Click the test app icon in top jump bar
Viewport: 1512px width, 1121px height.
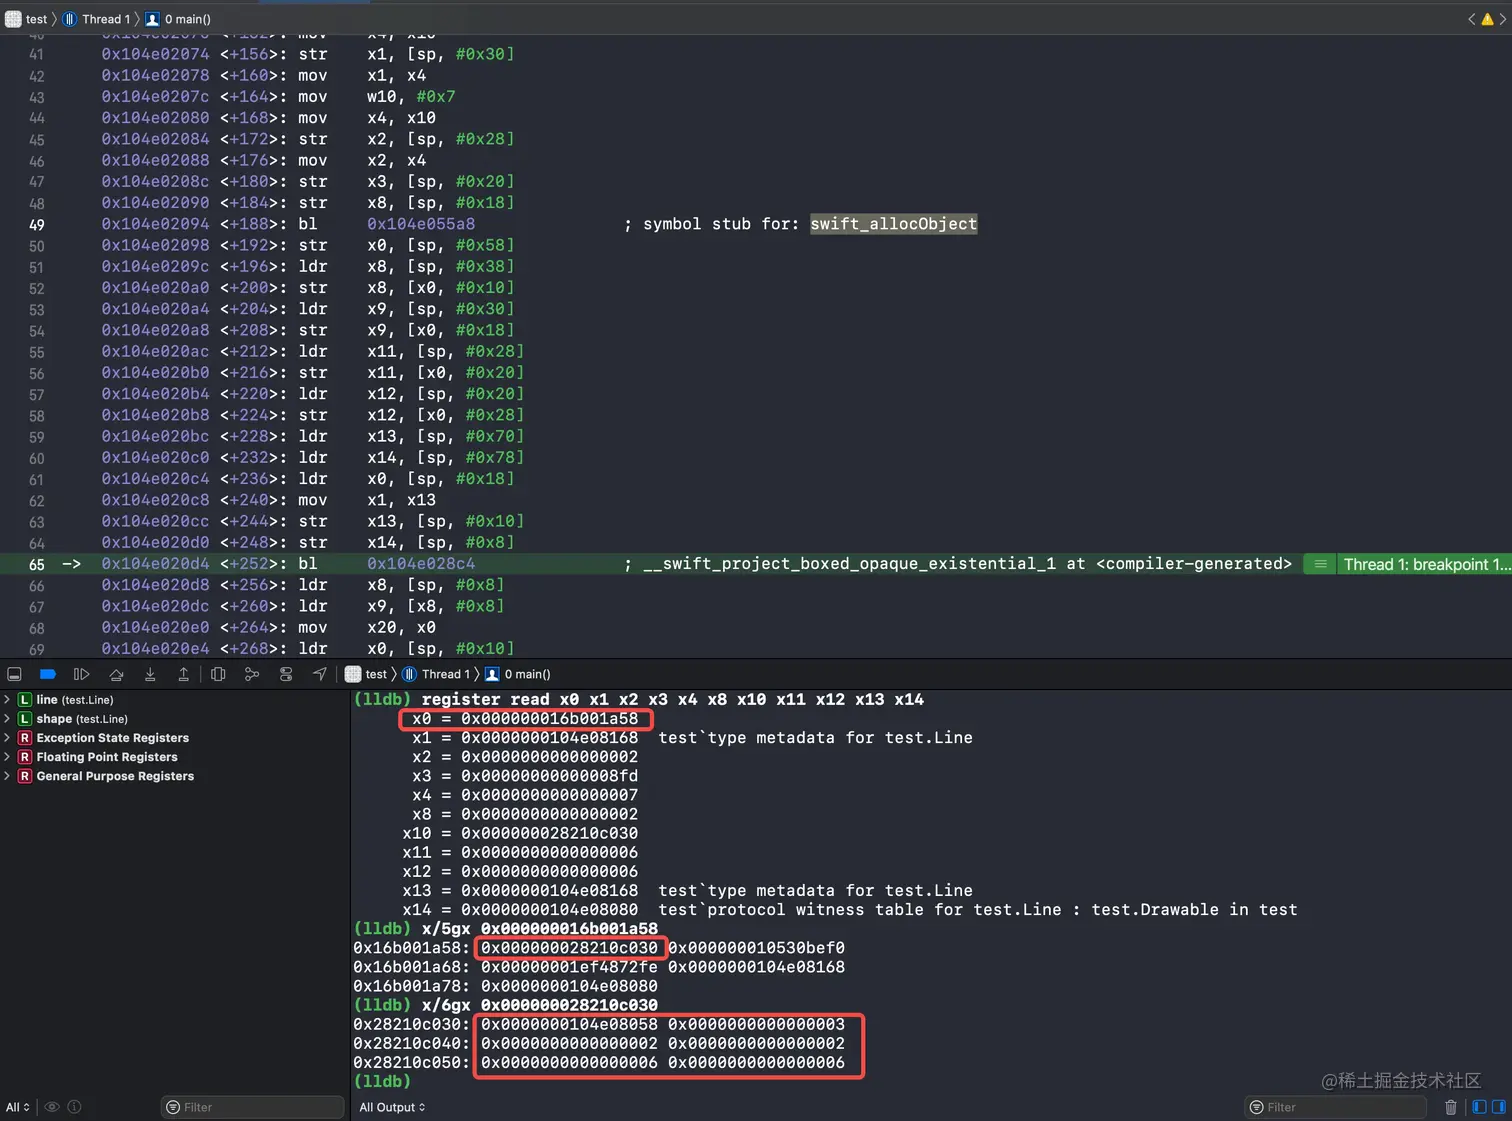point(13,19)
